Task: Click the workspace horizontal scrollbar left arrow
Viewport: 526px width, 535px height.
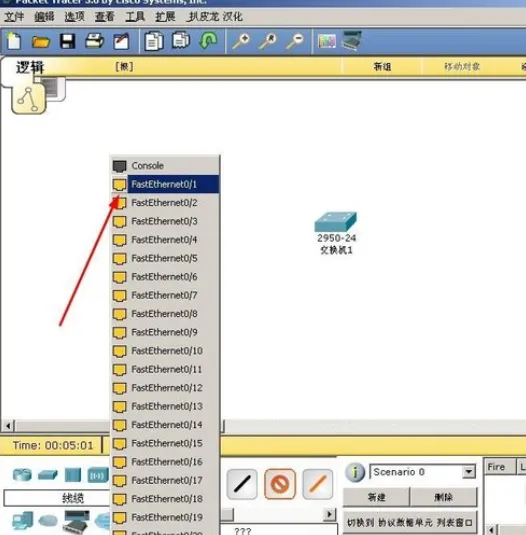Action: pos(8,425)
